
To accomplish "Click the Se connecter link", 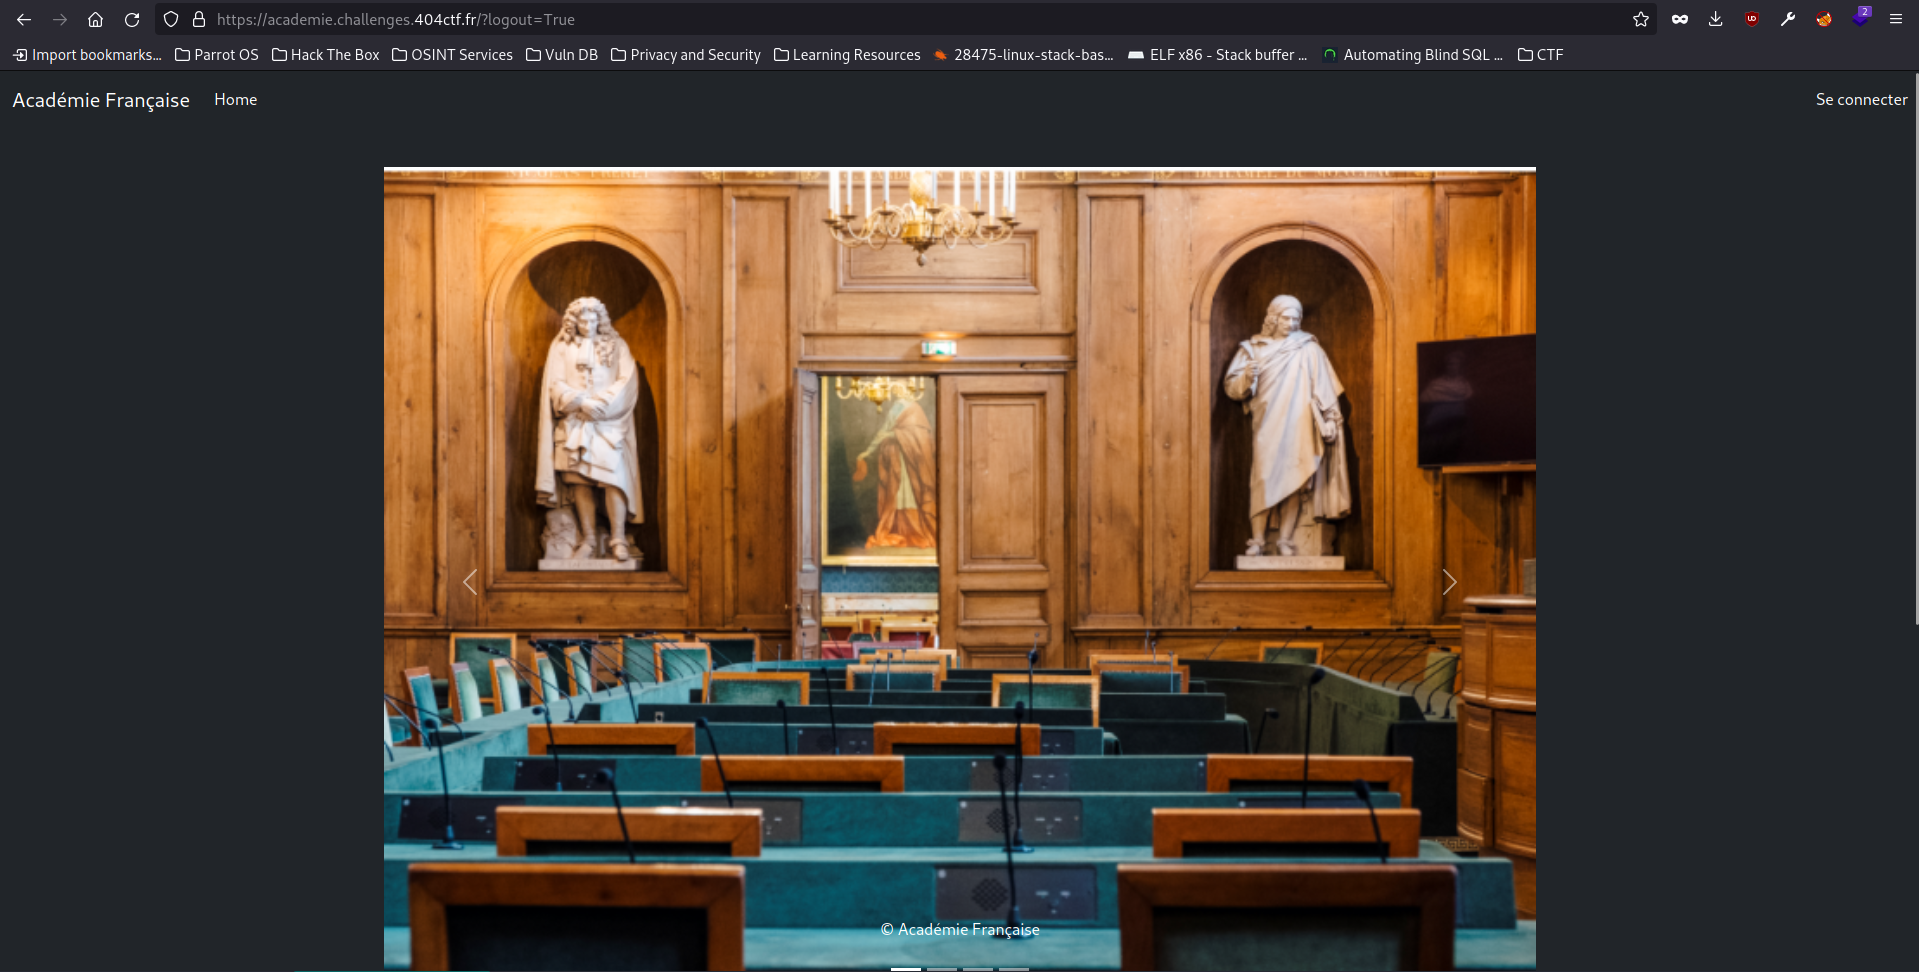I will (1861, 99).
